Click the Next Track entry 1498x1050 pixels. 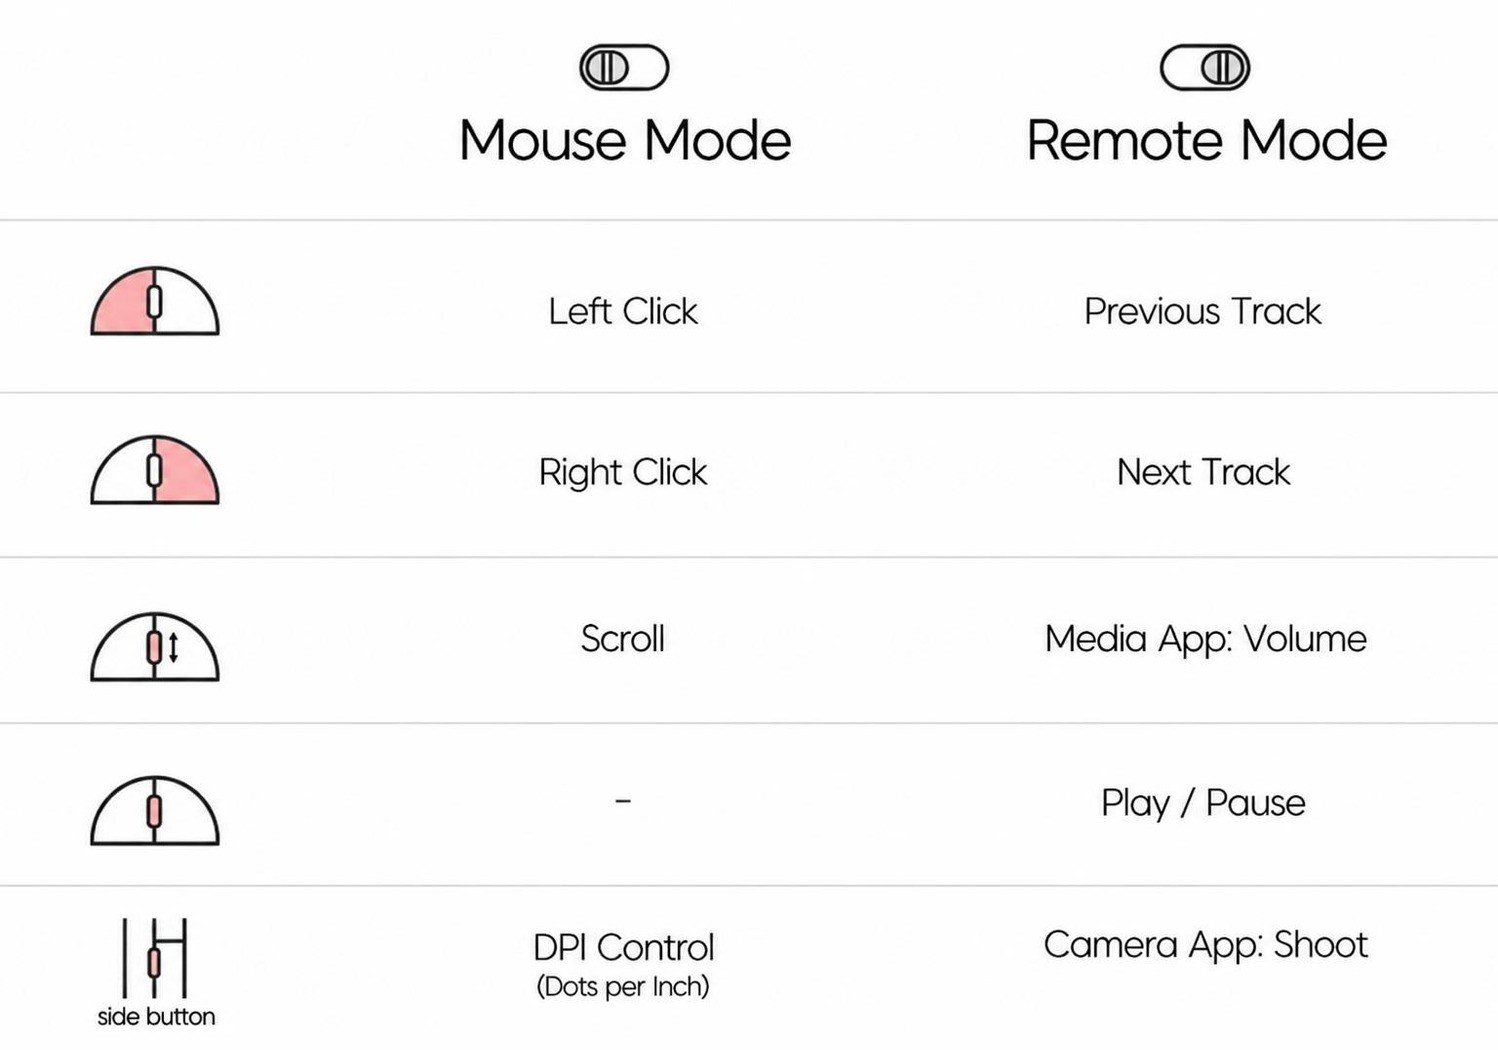tap(1204, 472)
